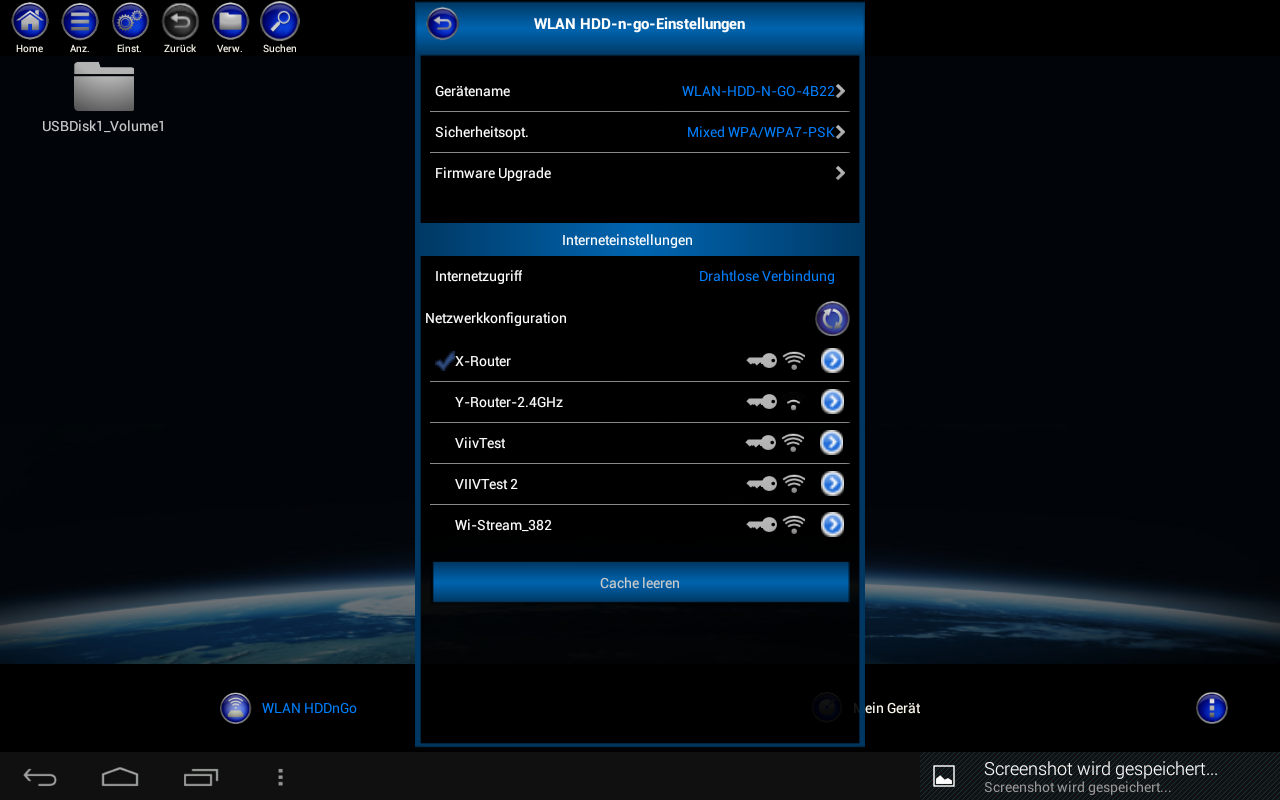
Task: Tap the Mixed WPA/WPA7-PSK value
Action: 760,132
